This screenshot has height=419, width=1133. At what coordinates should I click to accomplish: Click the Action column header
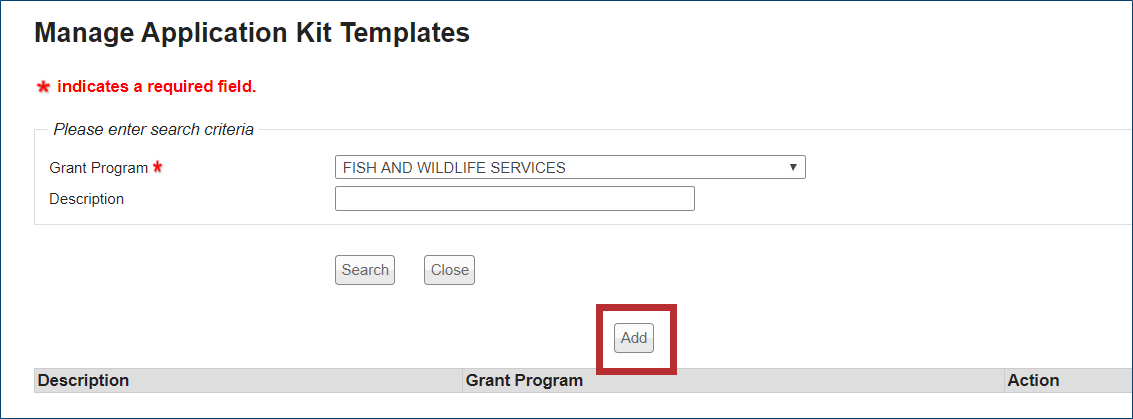(x=1033, y=380)
